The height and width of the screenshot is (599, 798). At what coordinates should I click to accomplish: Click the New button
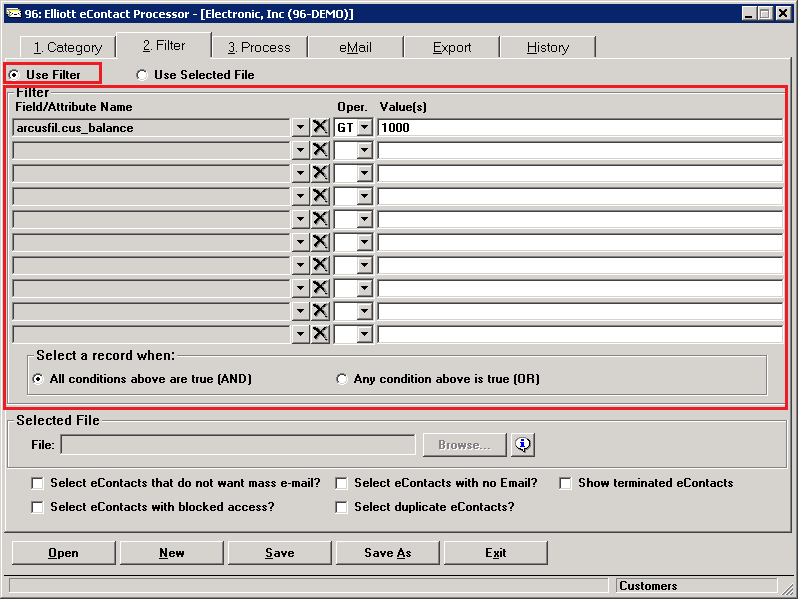coord(172,553)
